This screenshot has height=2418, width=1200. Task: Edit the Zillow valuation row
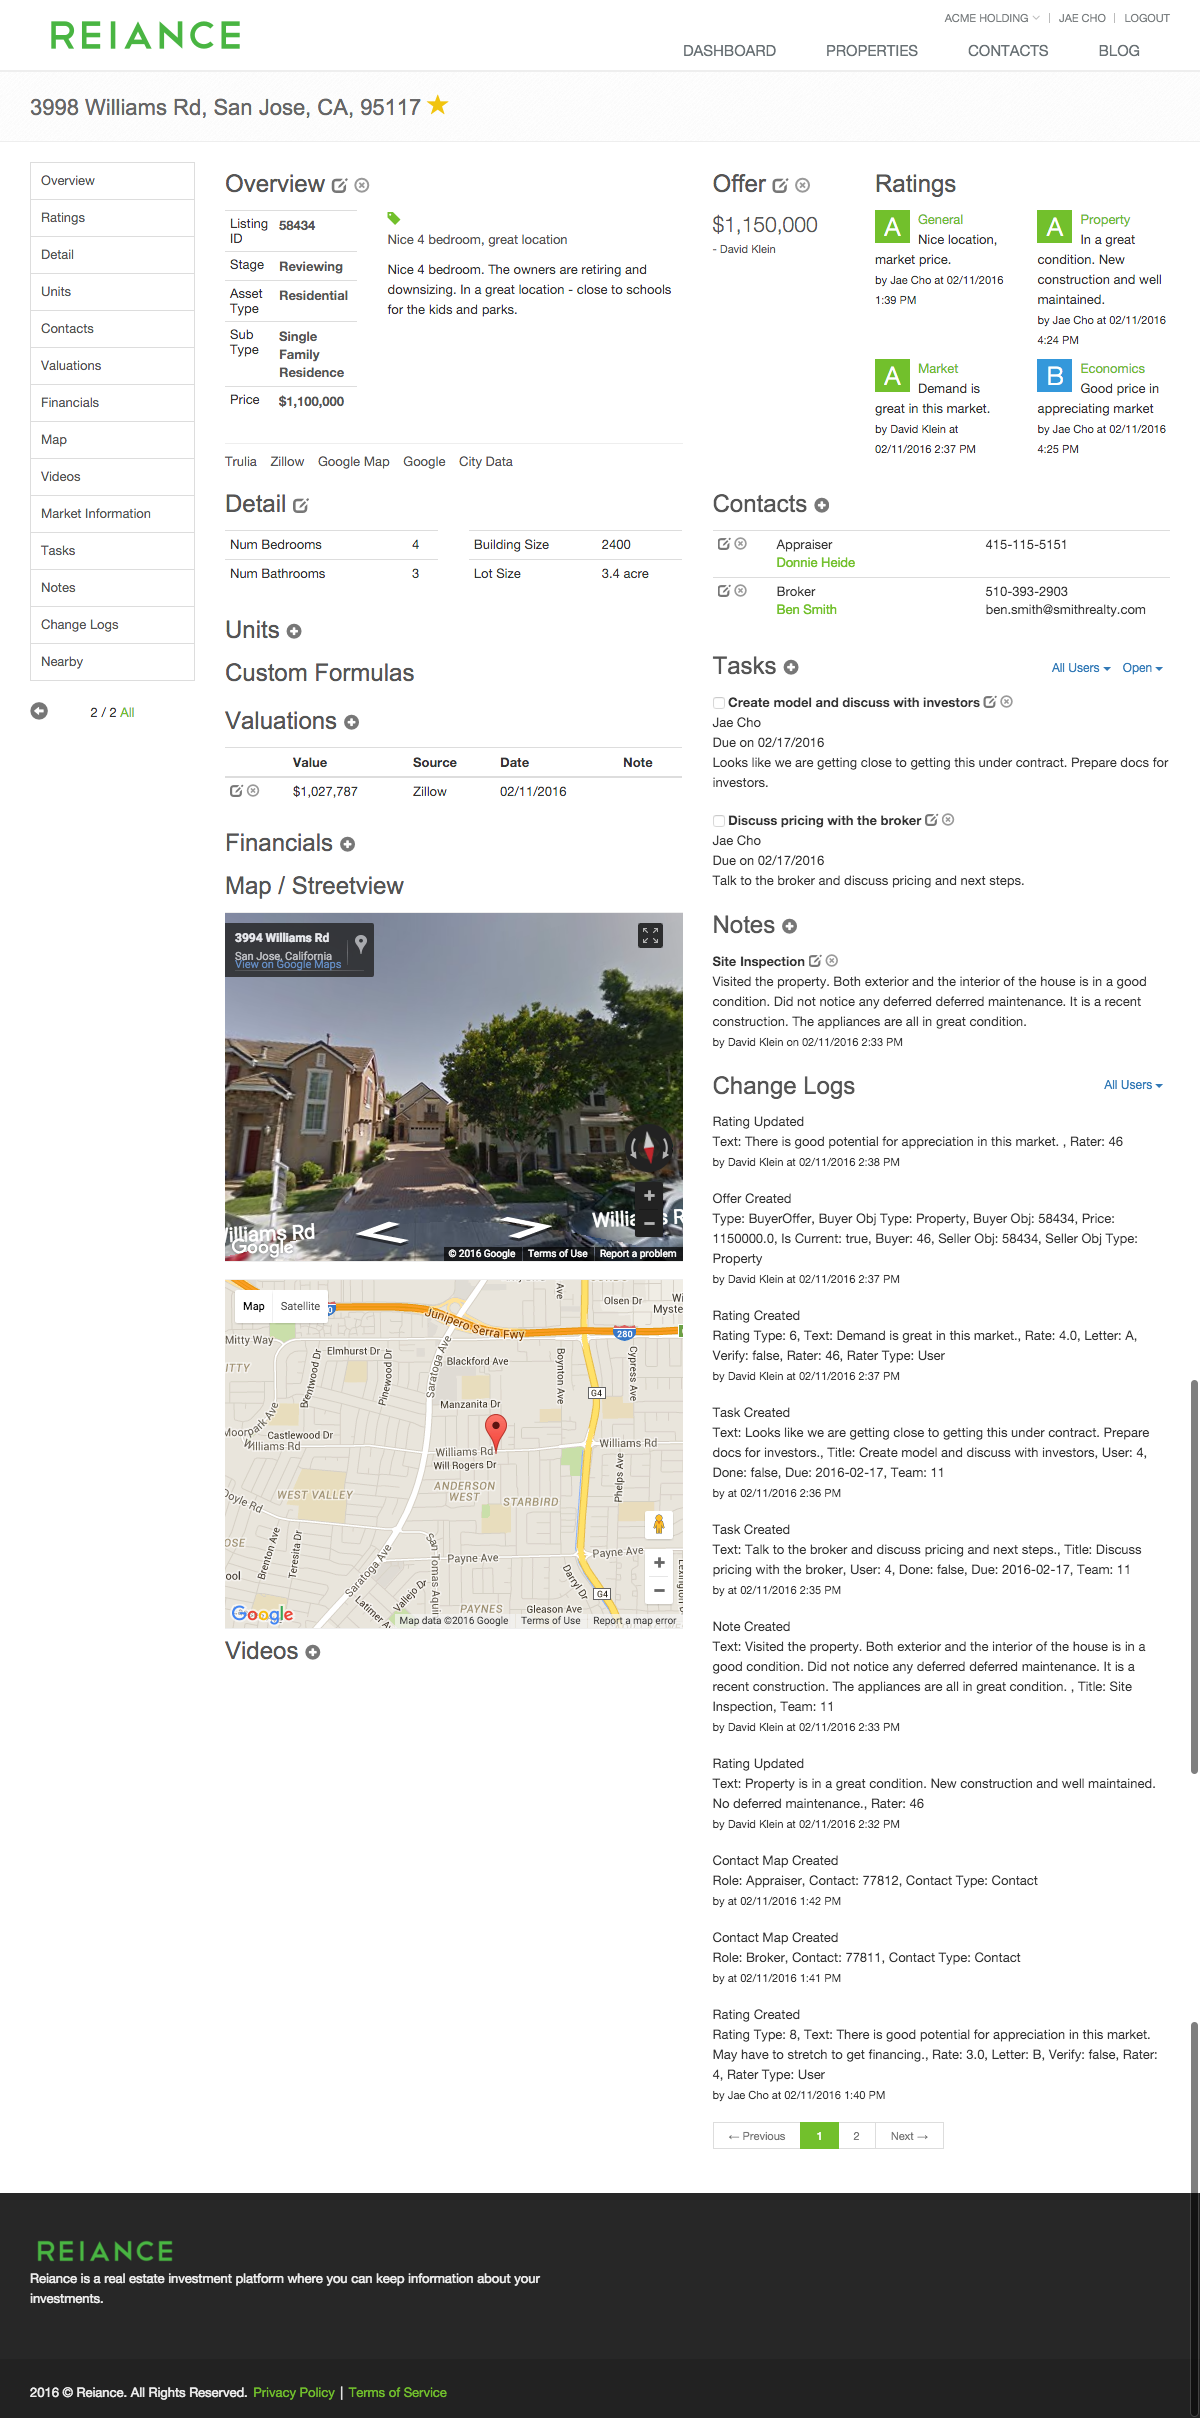pos(236,791)
